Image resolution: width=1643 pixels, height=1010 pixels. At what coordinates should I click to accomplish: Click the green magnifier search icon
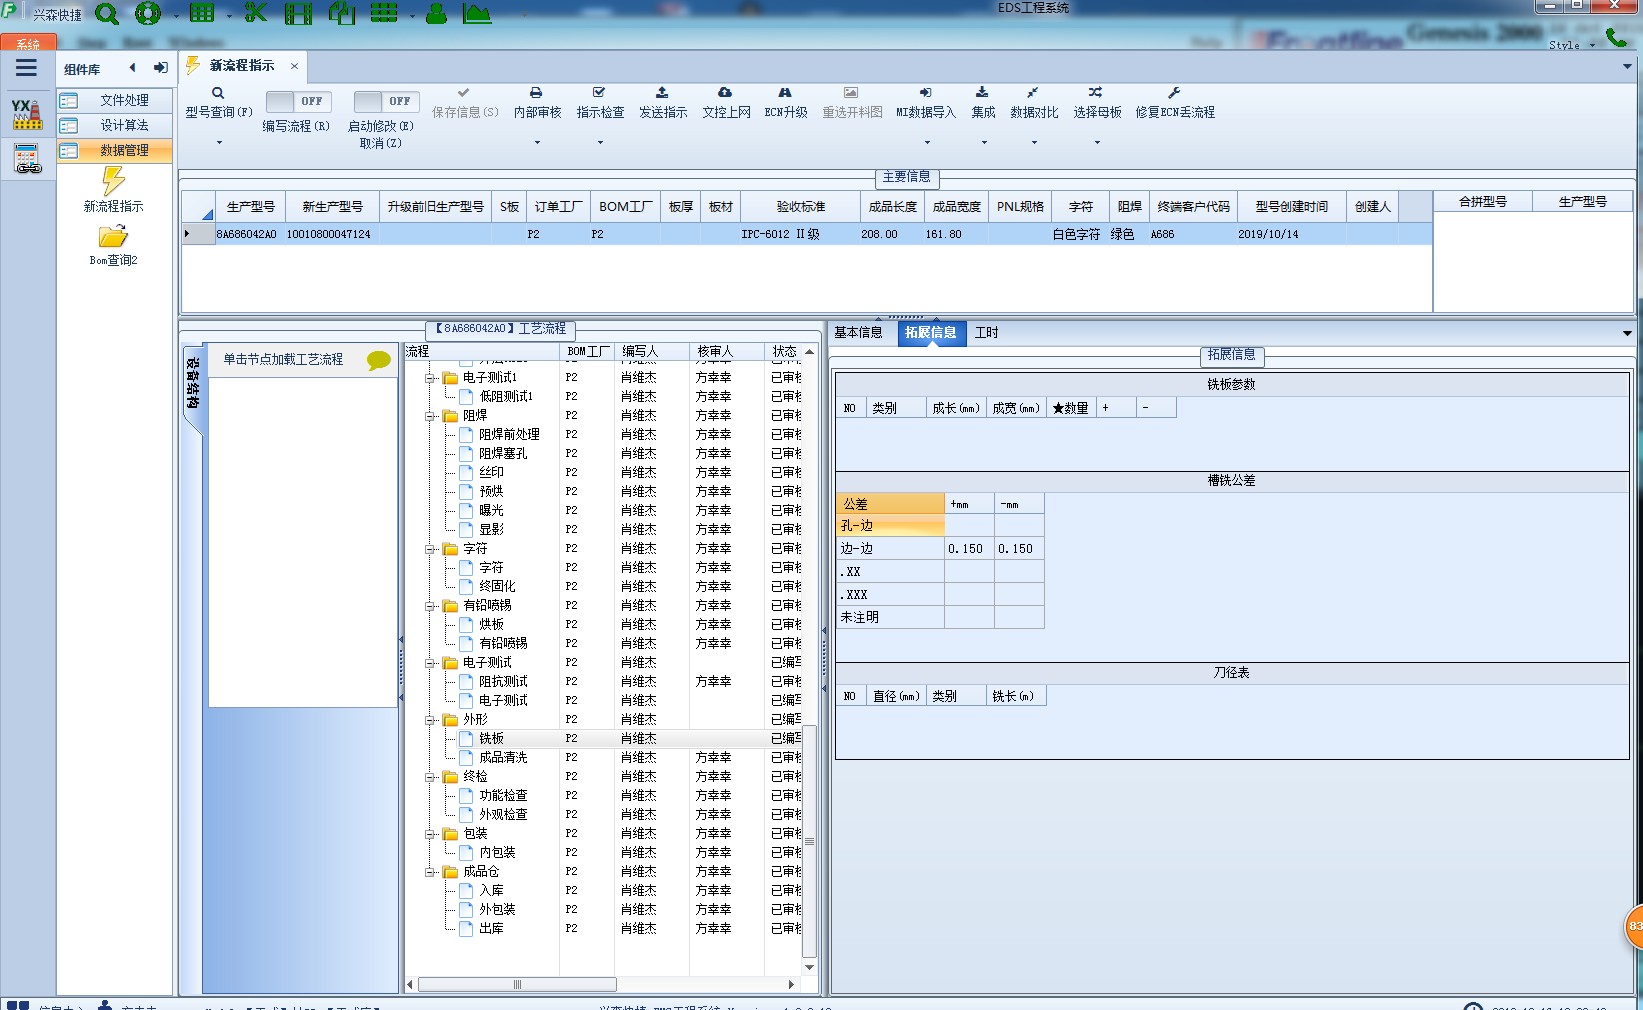click(x=107, y=14)
